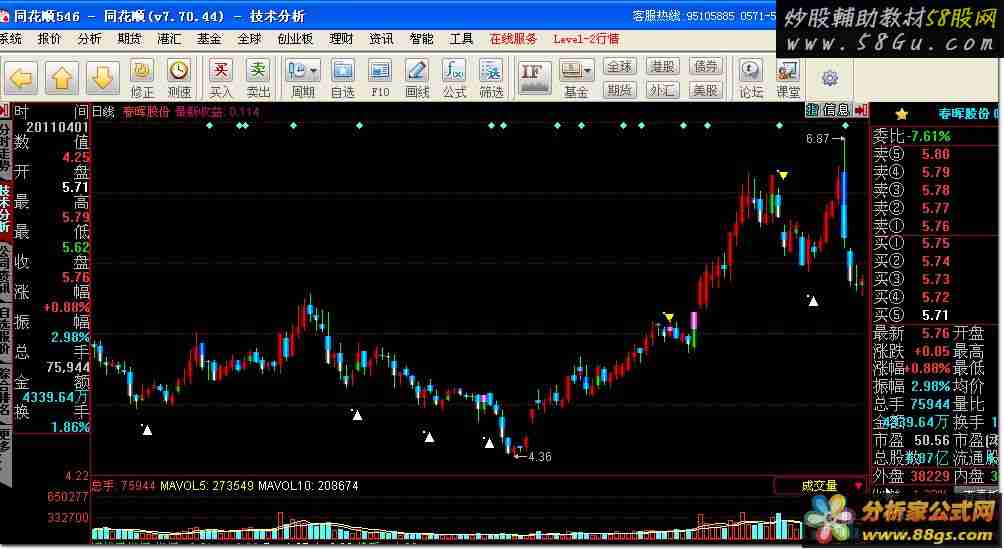Open the 理财 menu
The height and width of the screenshot is (550, 1004).
tap(341, 39)
